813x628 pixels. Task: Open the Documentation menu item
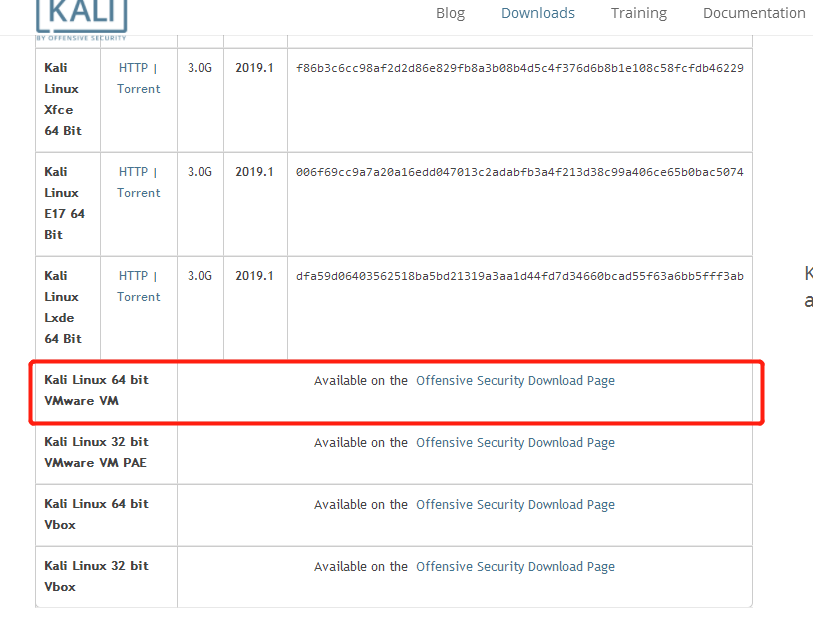(x=754, y=13)
